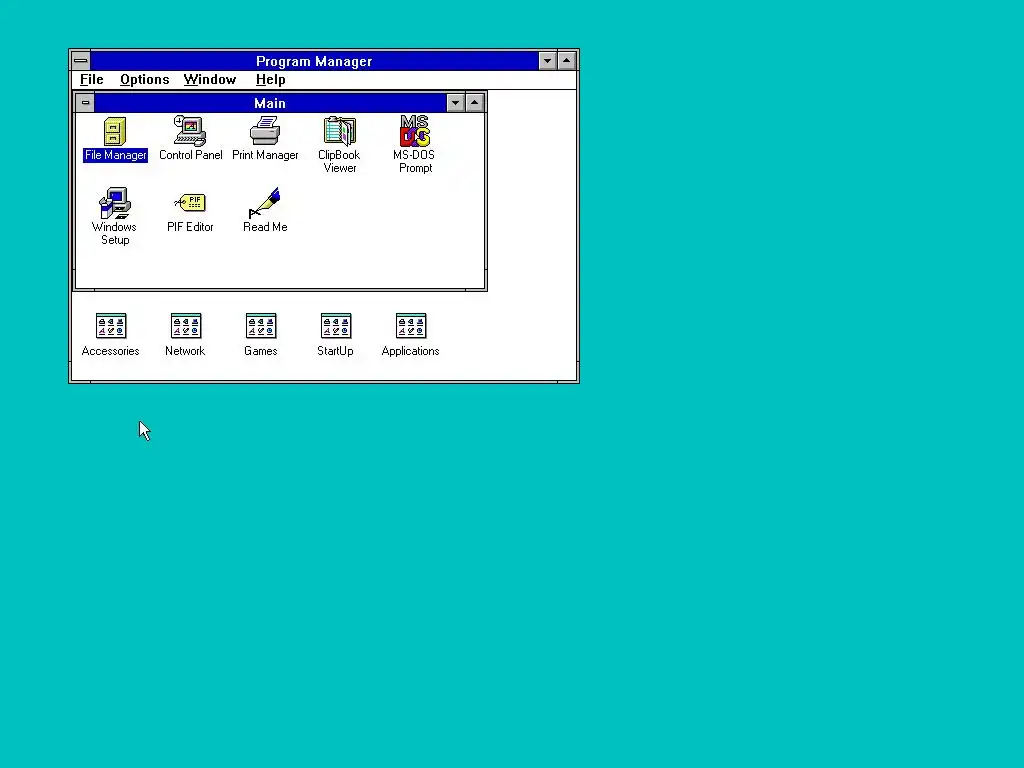Minimize the Program Manager window
Screen dimensions: 1024x768
click(x=547, y=61)
